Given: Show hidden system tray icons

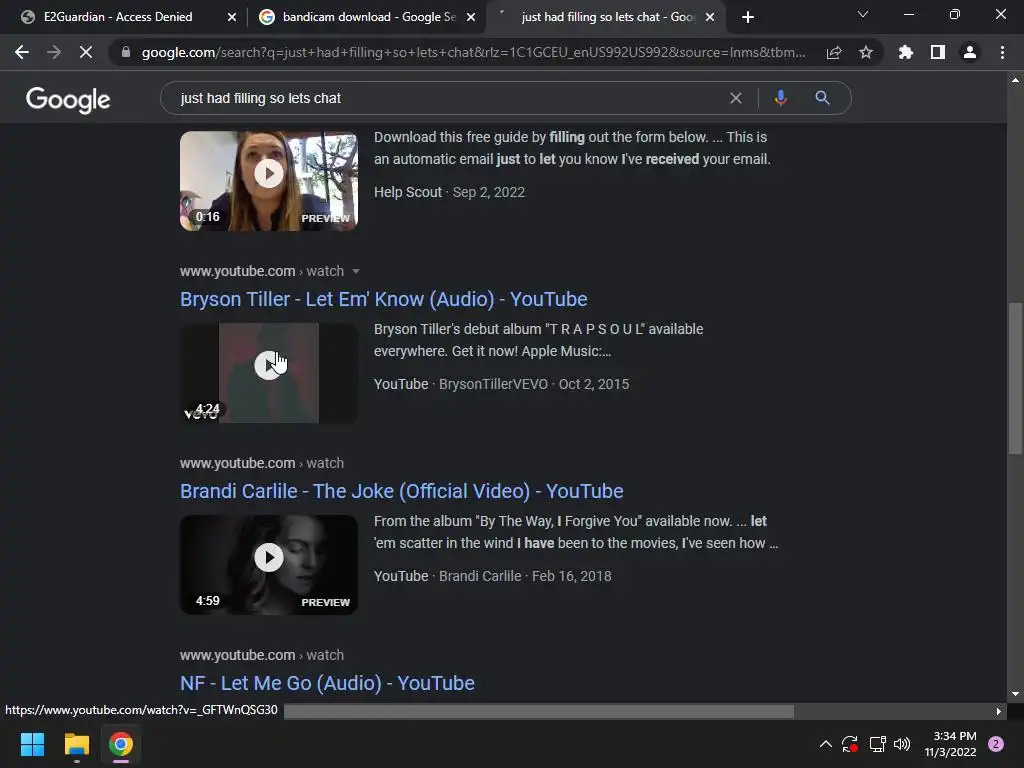Looking at the screenshot, I should (825, 744).
